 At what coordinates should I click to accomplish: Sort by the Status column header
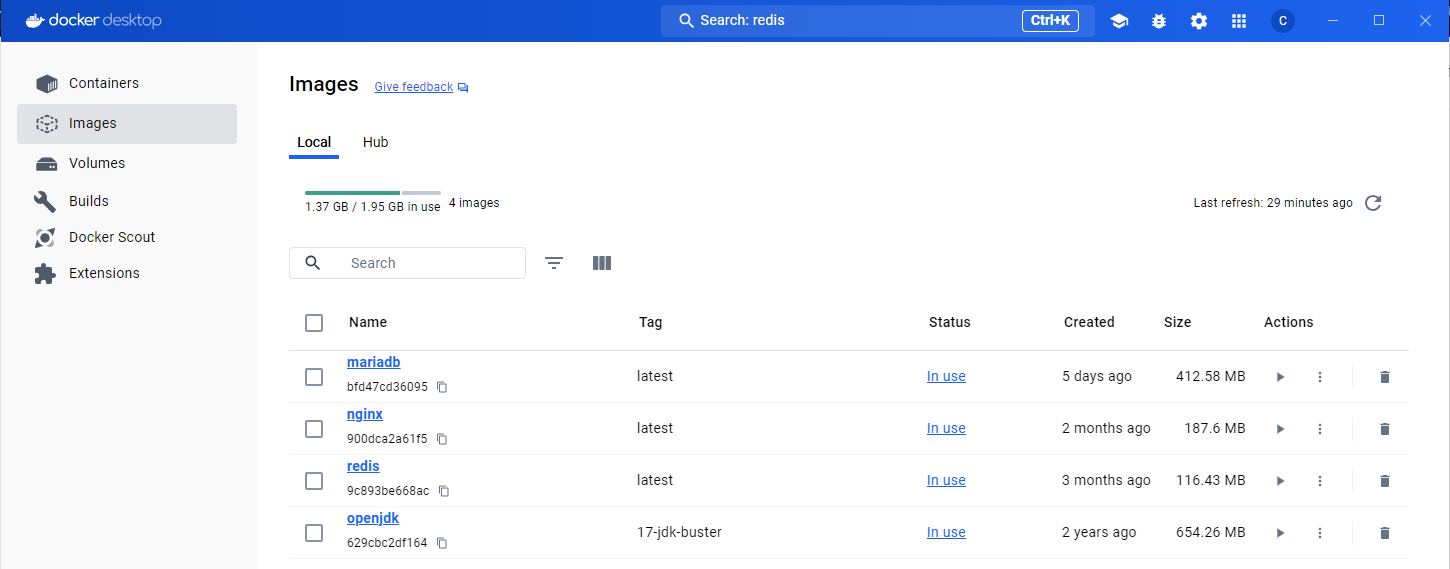tap(950, 322)
